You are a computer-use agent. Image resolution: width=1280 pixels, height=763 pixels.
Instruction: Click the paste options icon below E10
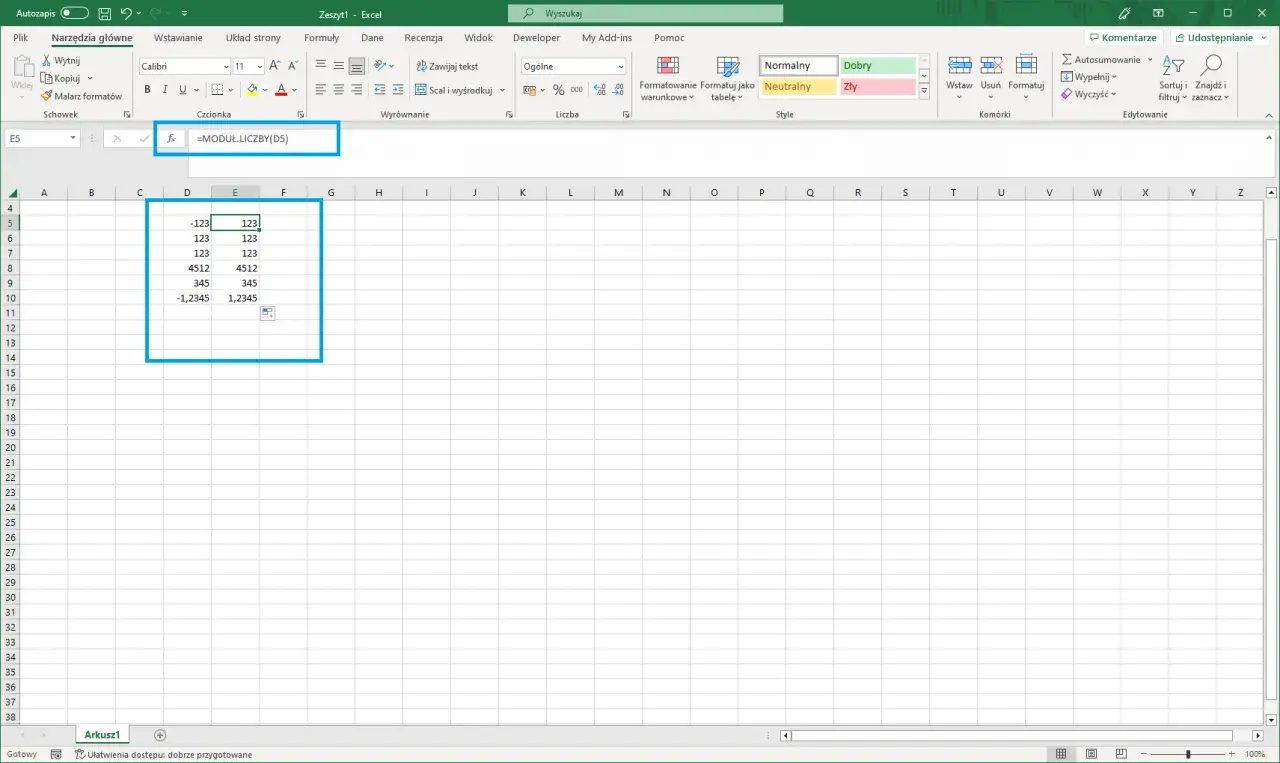[x=268, y=313]
